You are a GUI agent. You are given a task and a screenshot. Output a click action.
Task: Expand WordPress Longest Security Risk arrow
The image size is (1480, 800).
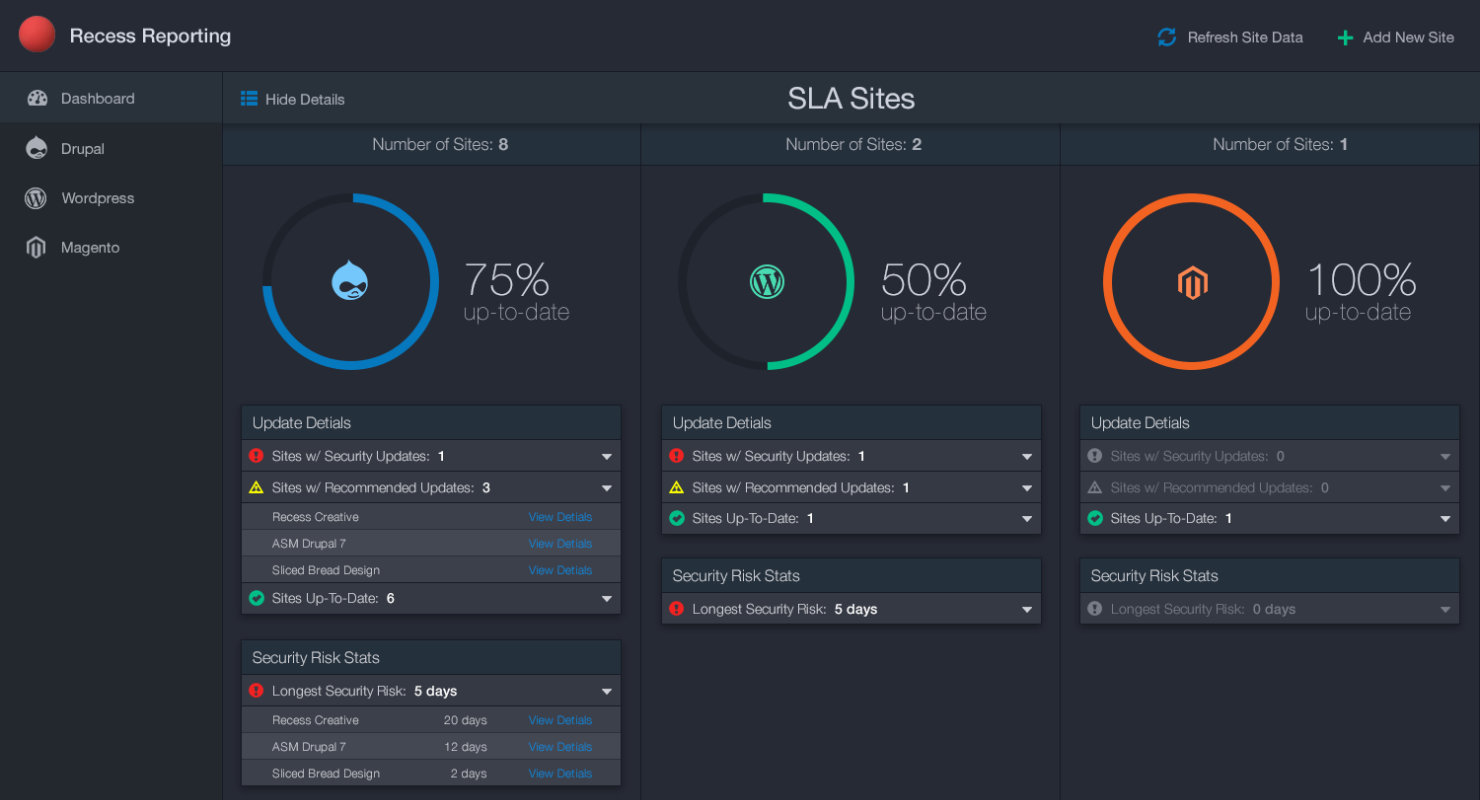point(1026,610)
